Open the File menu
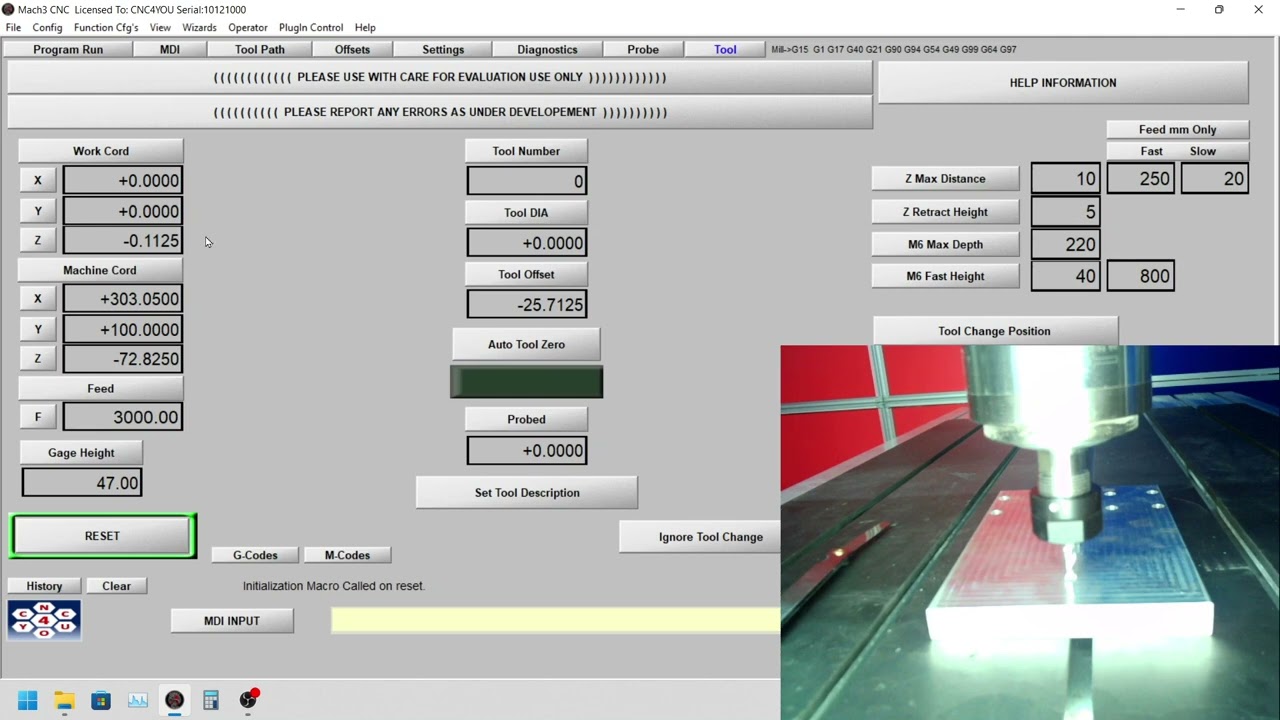 (13, 27)
